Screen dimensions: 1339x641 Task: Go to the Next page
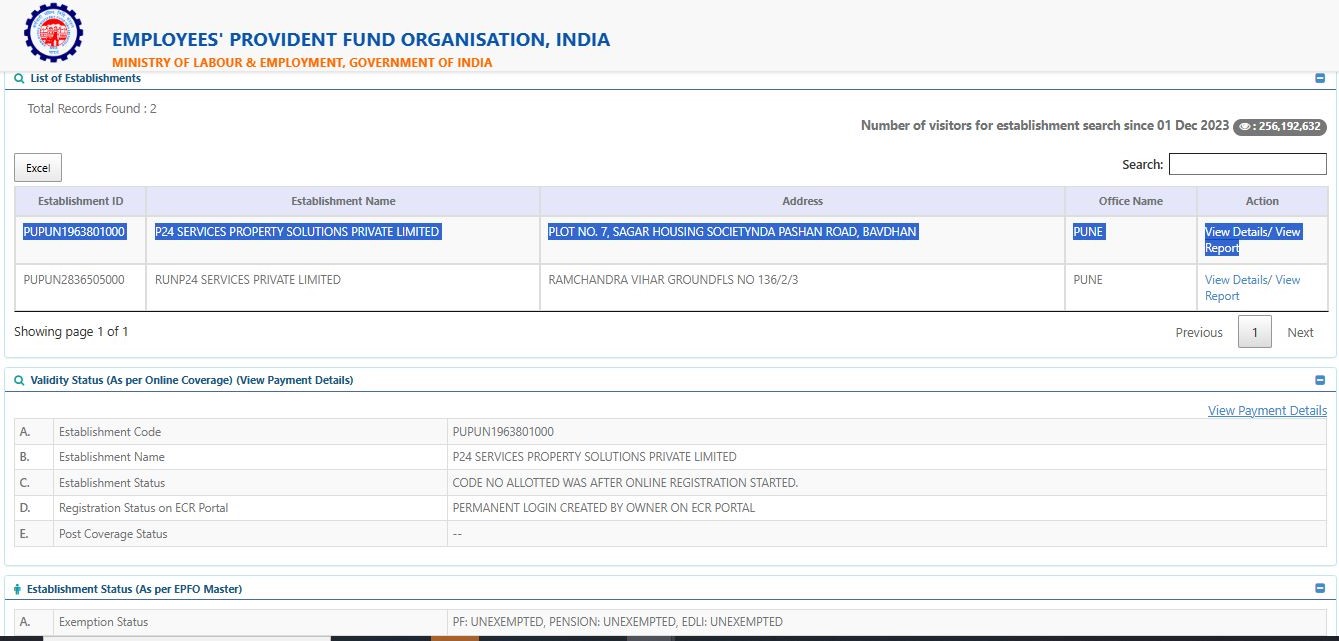1300,332
